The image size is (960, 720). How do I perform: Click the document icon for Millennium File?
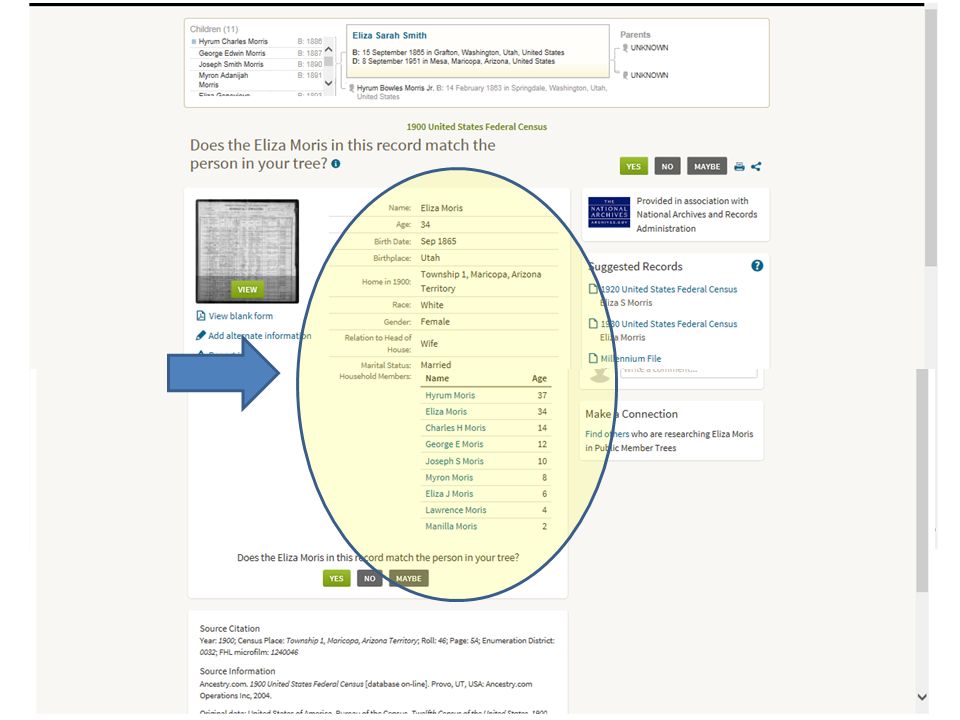593,358
